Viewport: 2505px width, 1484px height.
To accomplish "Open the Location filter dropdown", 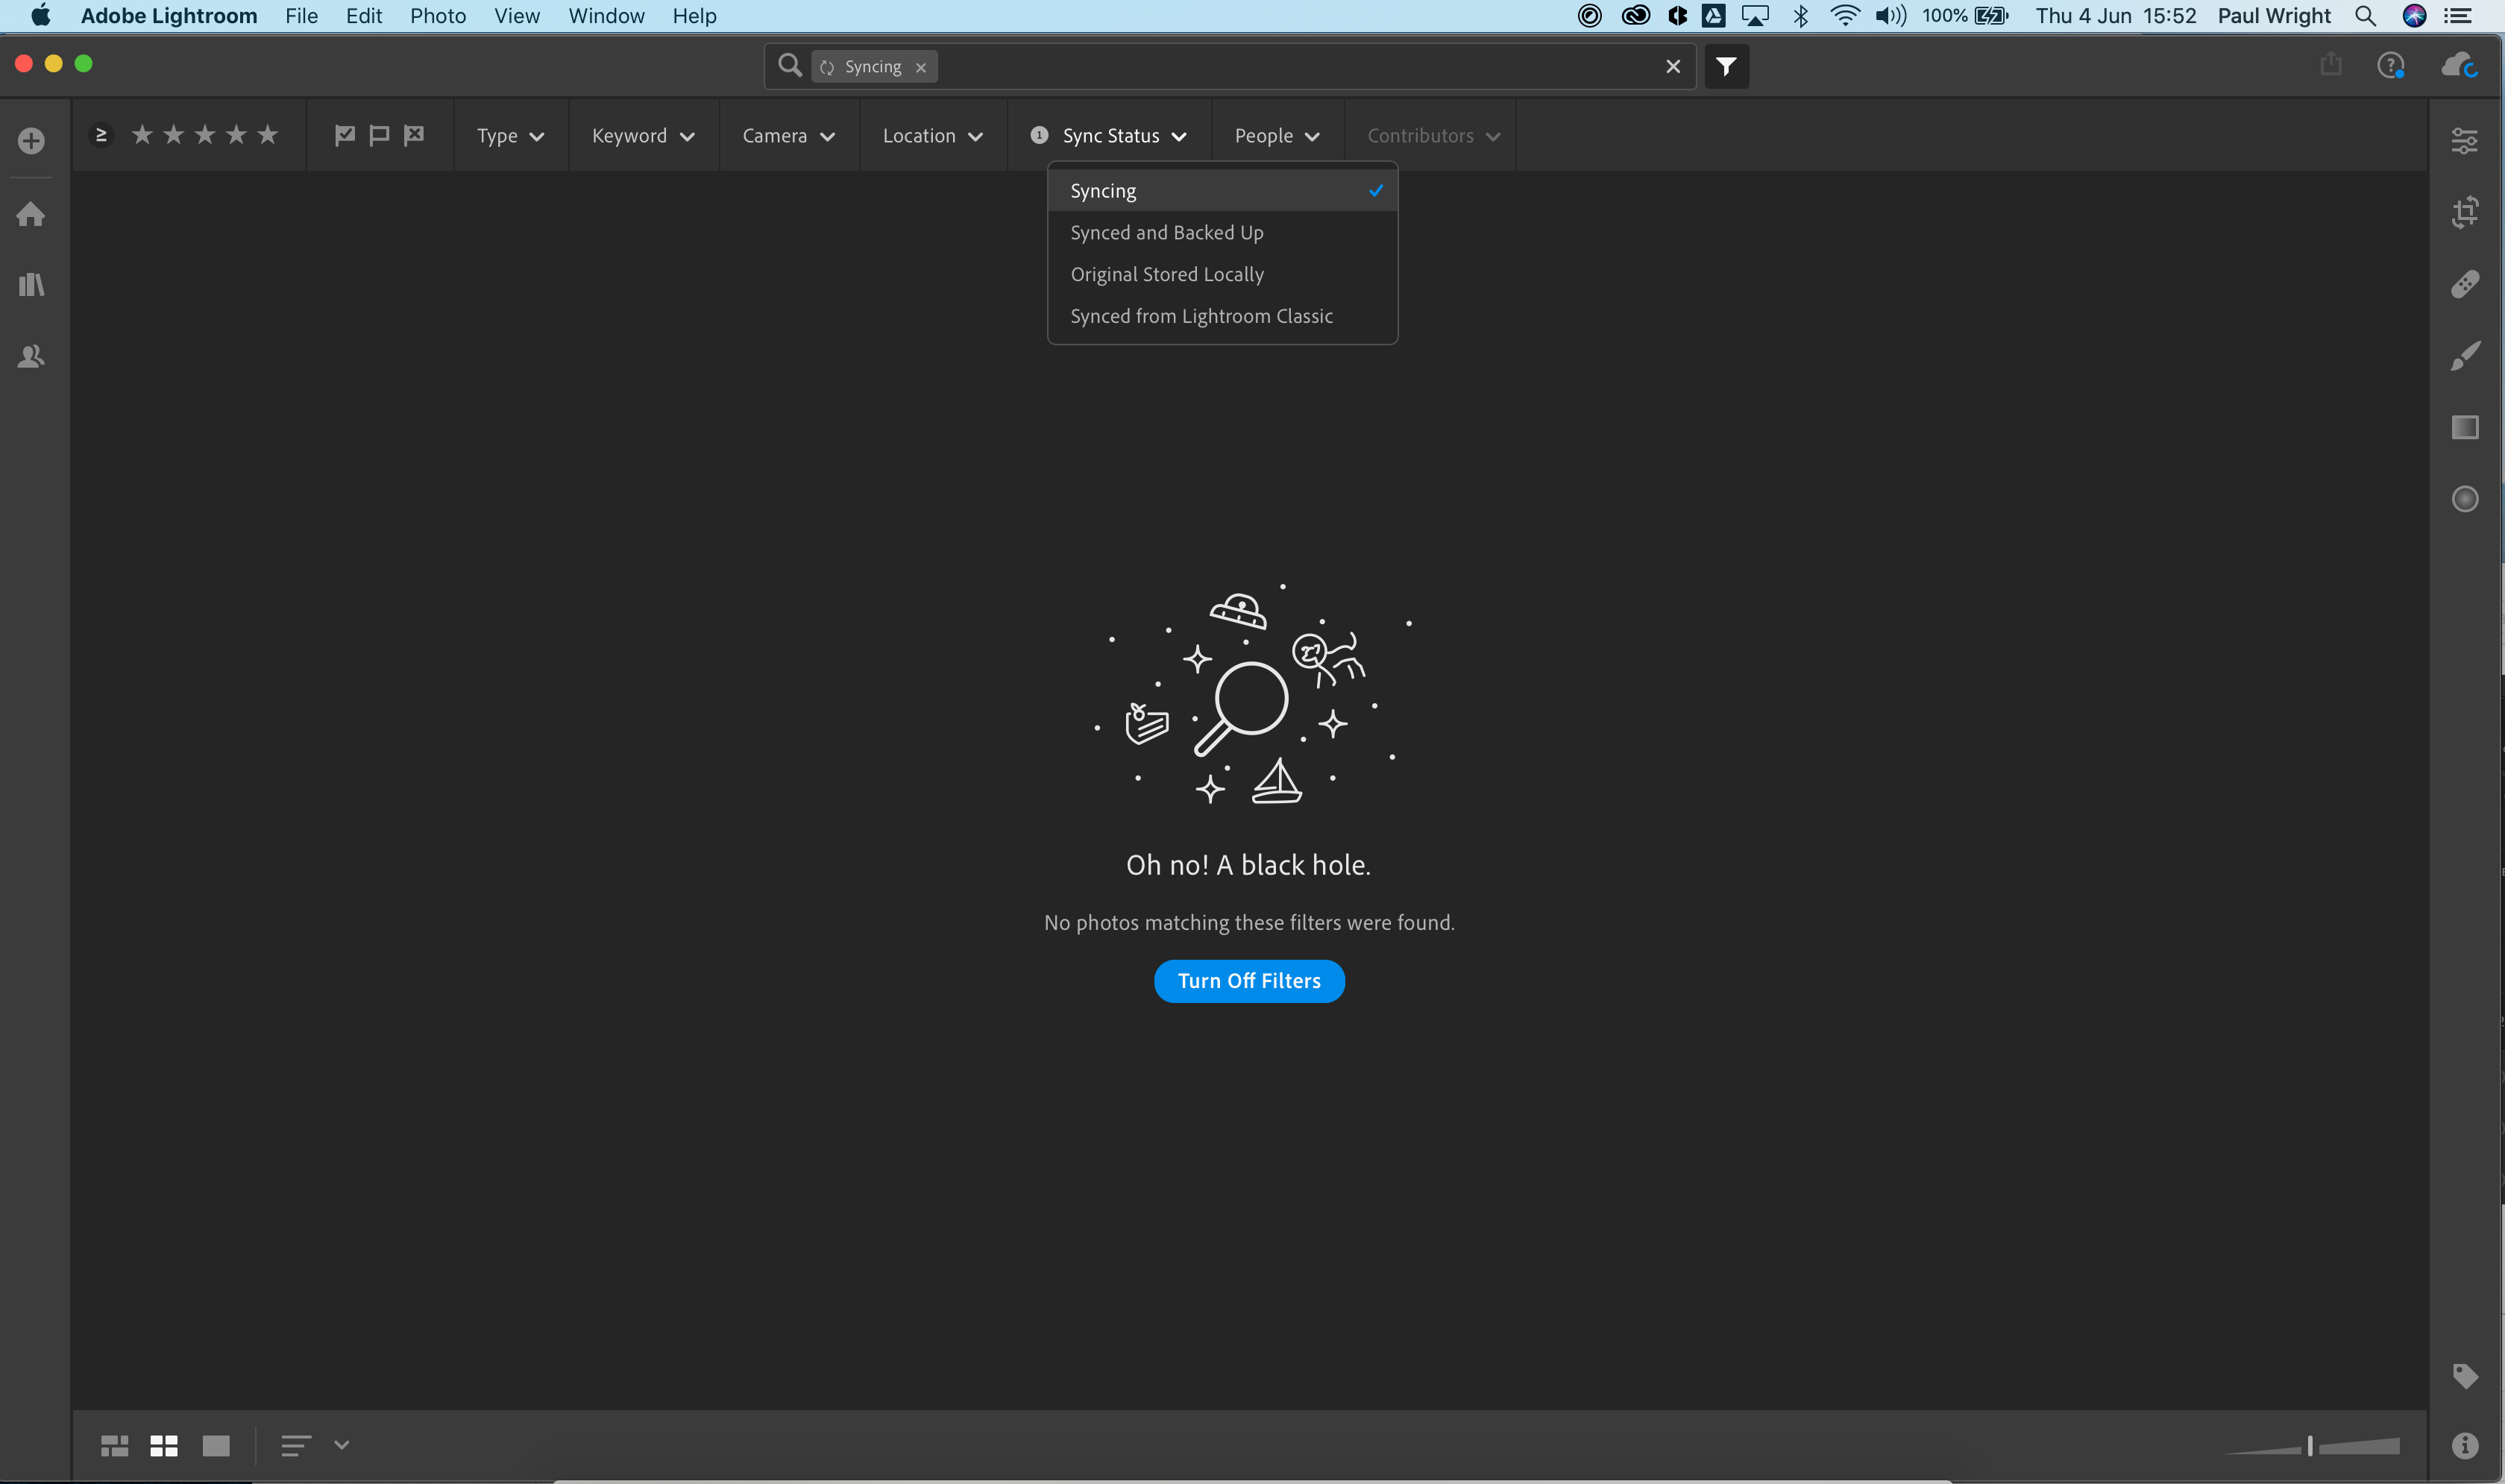I will pos(931,135).
